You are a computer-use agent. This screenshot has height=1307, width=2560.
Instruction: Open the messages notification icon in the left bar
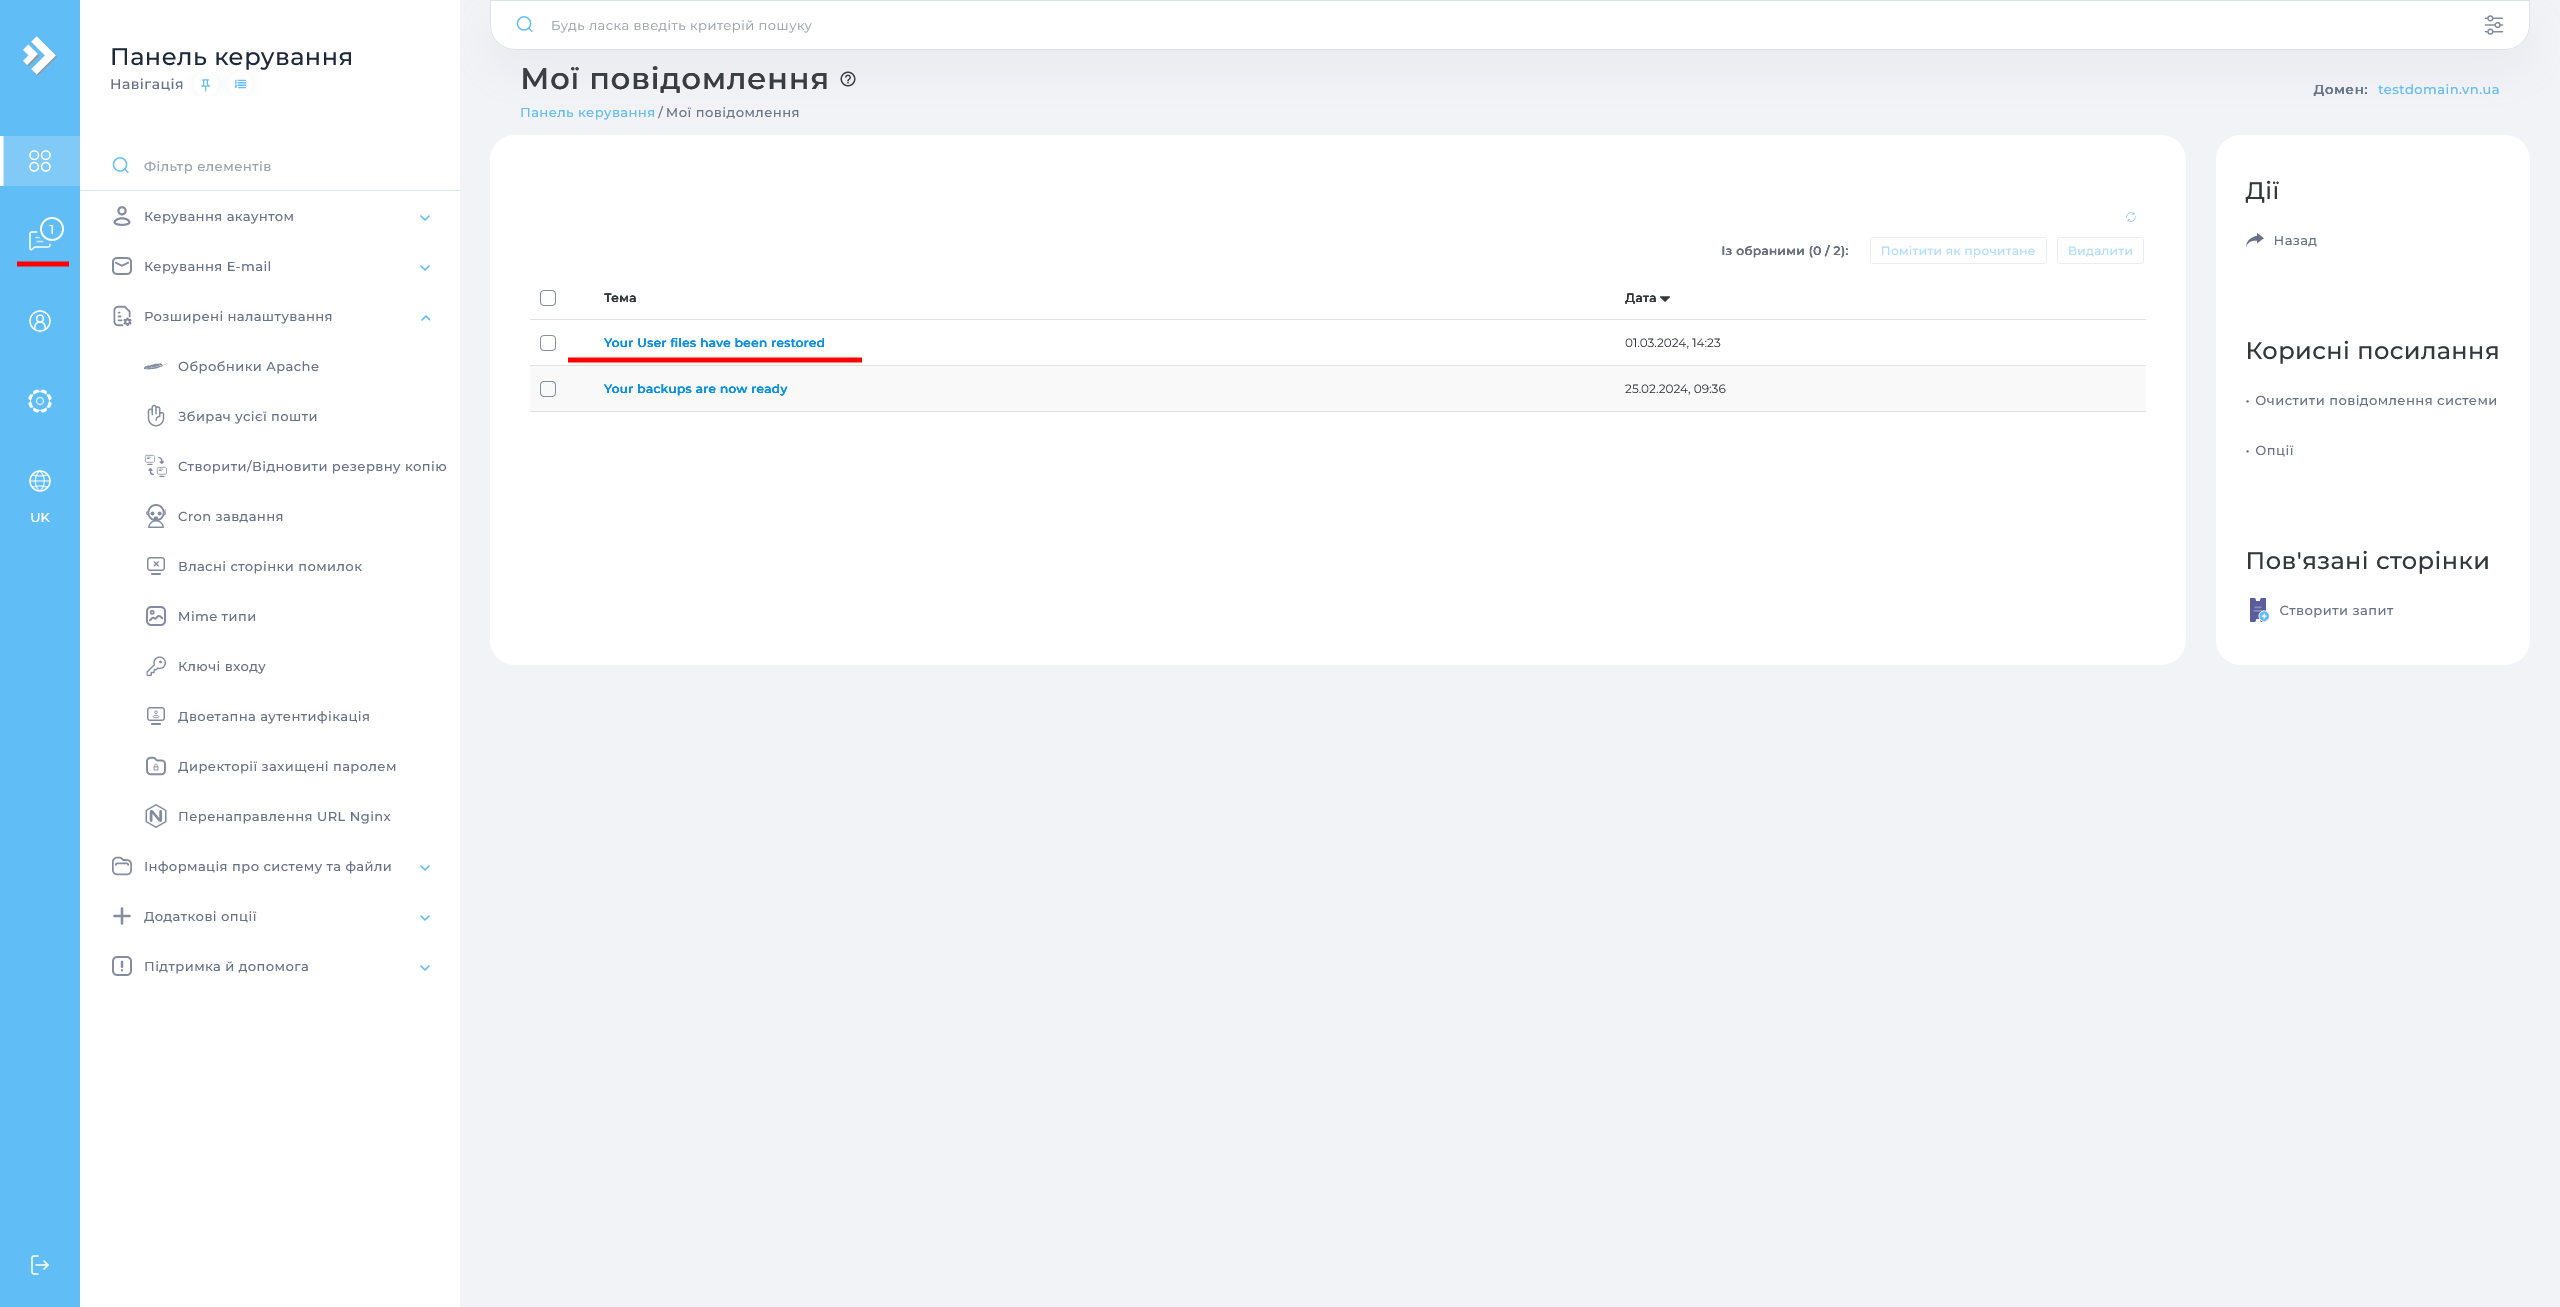point(42,237)
